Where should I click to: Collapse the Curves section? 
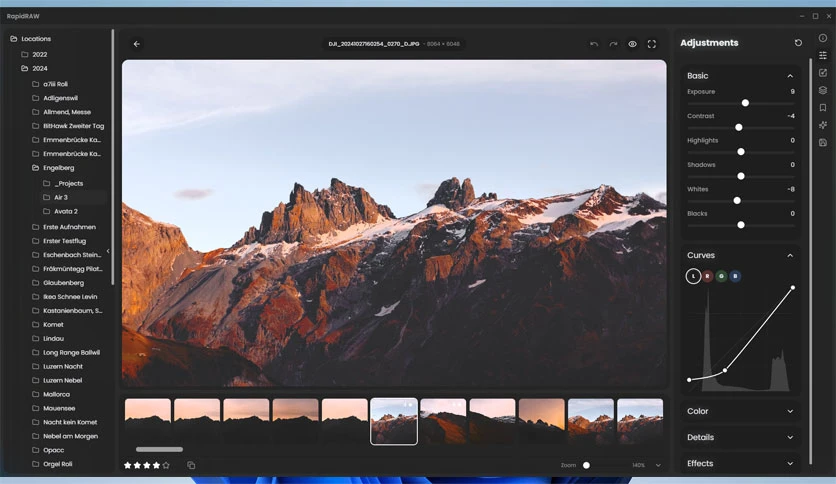pos(790,255)
